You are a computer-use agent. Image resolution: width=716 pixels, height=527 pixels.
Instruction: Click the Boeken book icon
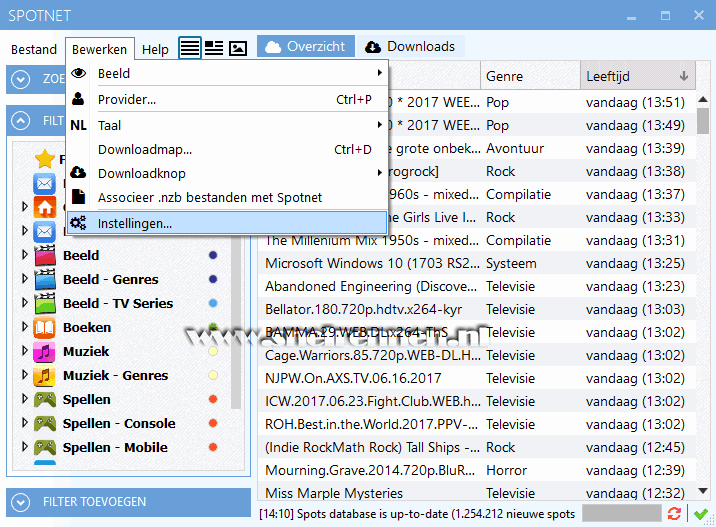tap(45, 327)
